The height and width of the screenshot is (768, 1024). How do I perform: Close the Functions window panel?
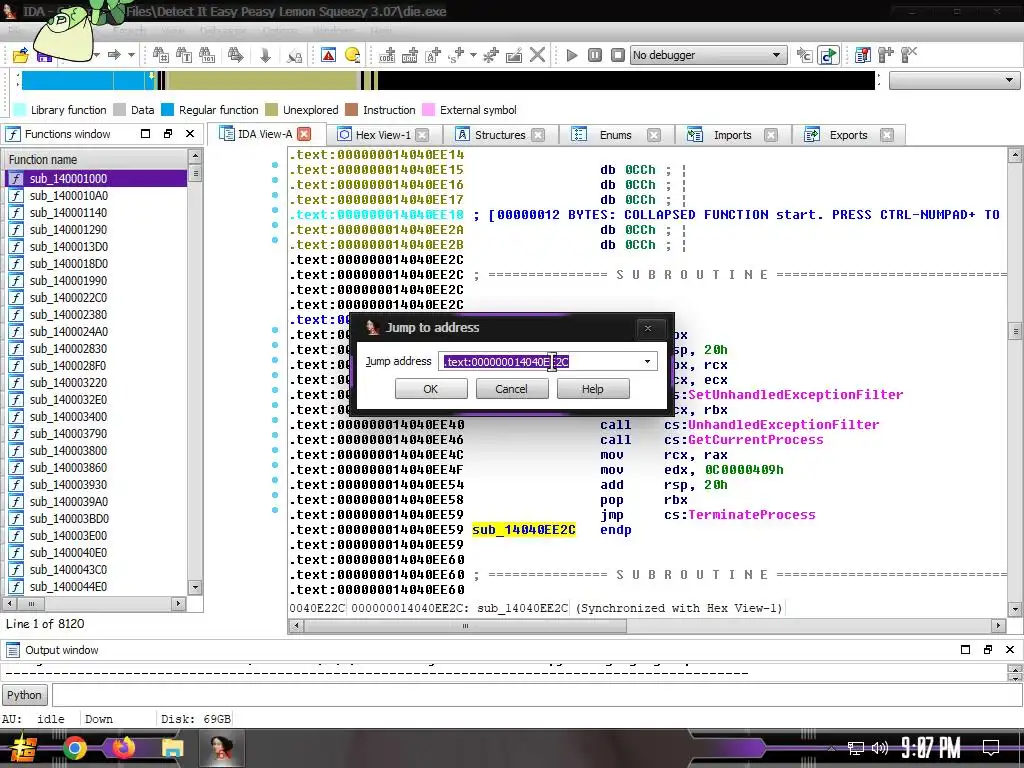190,134
